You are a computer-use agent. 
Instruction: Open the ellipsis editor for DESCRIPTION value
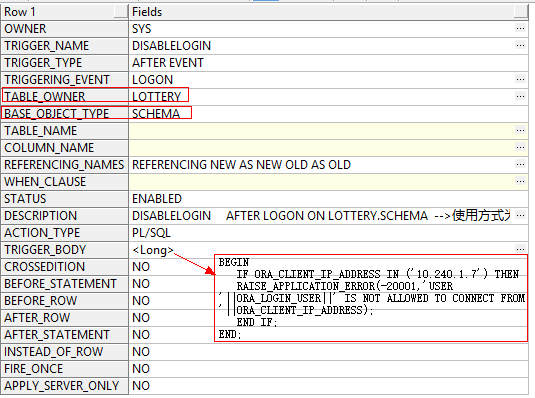point(520,216)
